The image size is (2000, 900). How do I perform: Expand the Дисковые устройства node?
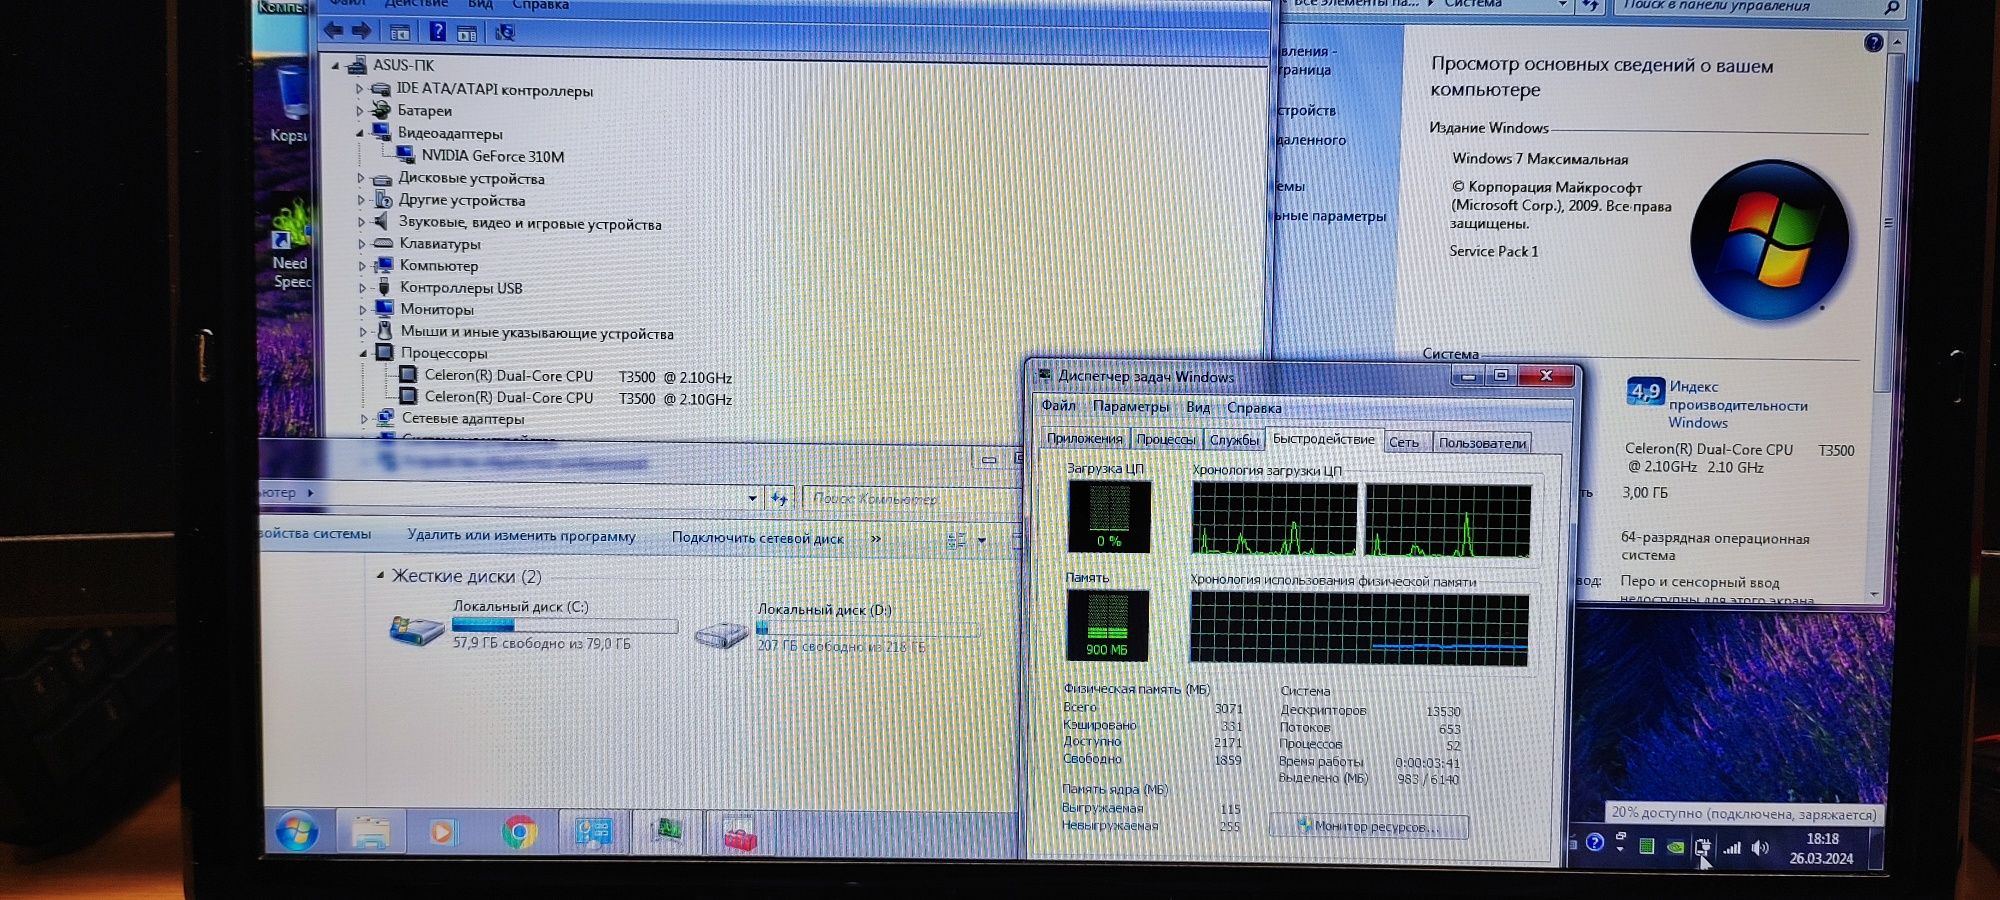coord(361,178)
